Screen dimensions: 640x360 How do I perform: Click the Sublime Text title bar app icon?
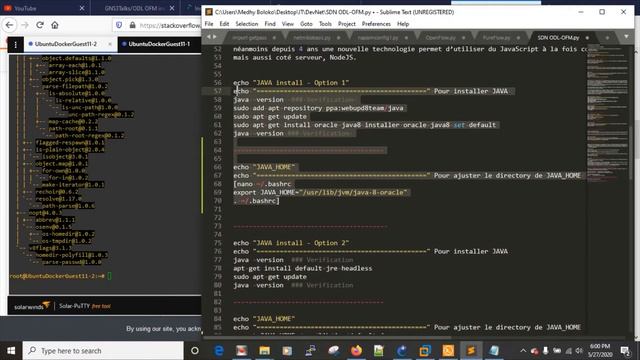tap(209, 12)
